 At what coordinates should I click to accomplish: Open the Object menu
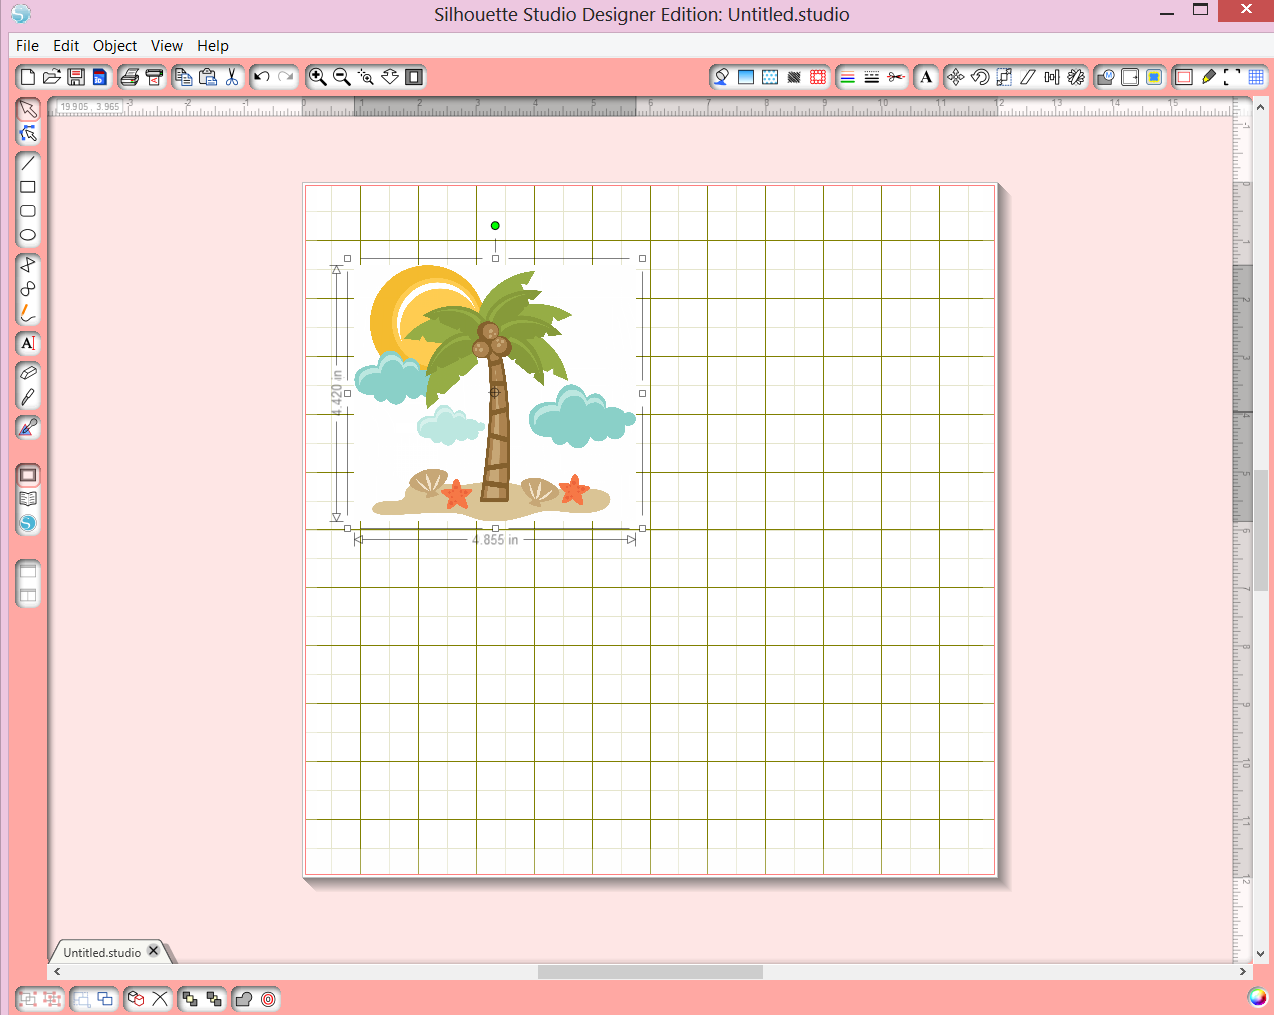point(114,45)
